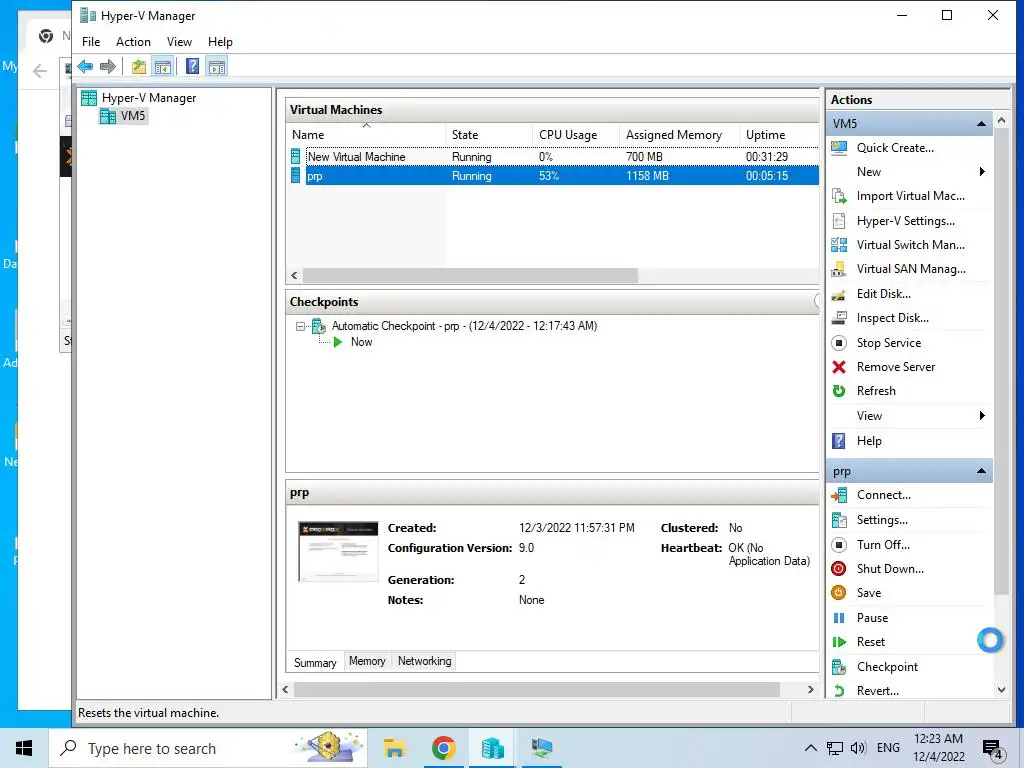
Task: Collapse the Automatic Checkpoint tree node
Action: click(300, 326)
